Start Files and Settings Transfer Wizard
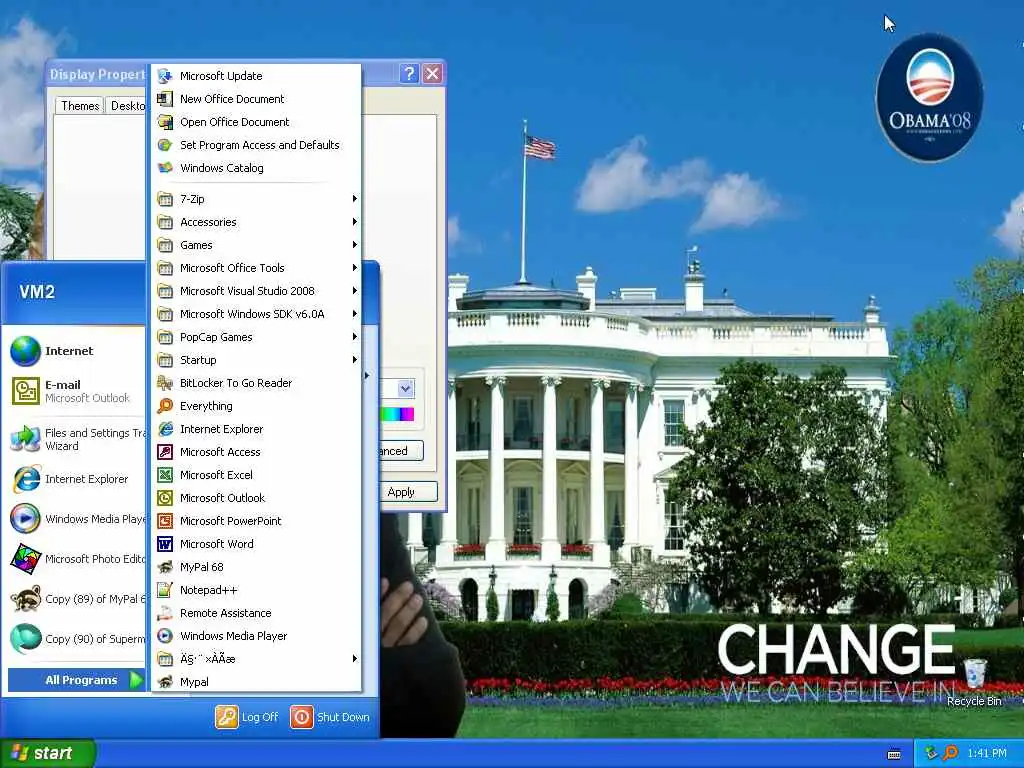This screenshot has width=1024, height=768. point(76,439)
